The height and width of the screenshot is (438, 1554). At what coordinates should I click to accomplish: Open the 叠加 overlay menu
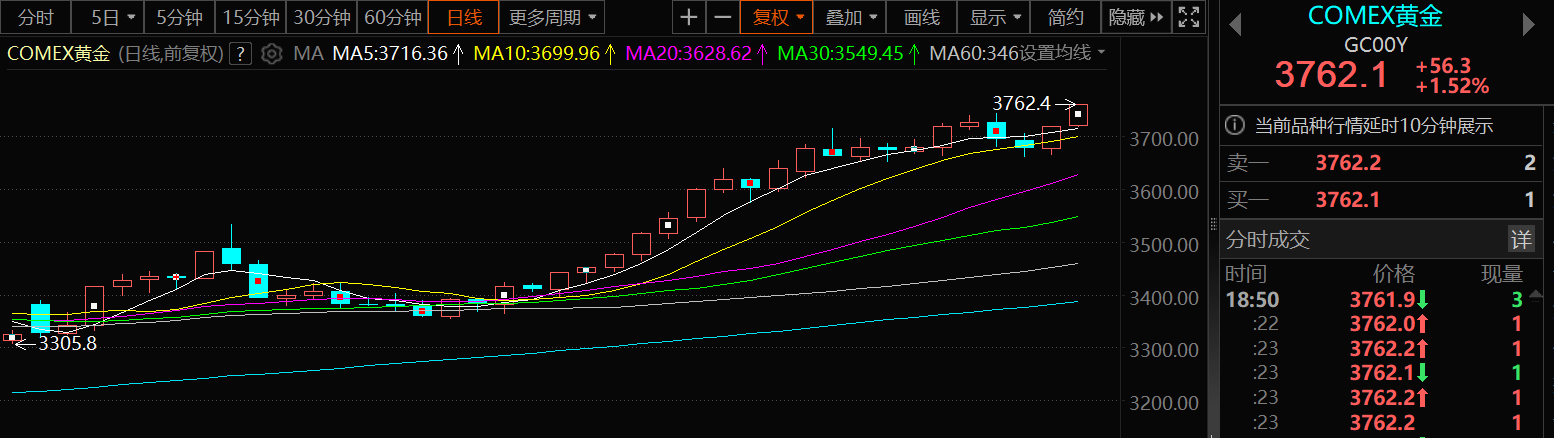coord(851,18)
